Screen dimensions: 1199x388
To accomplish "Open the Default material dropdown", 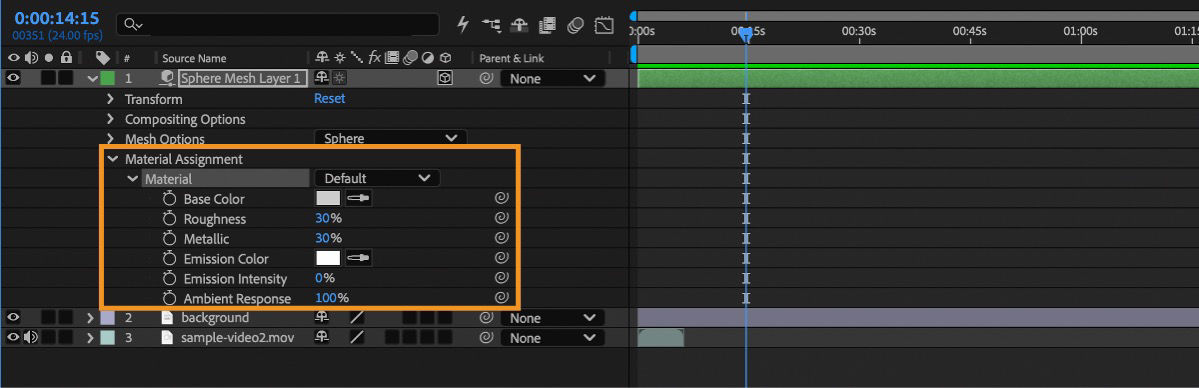I will 377,178.
